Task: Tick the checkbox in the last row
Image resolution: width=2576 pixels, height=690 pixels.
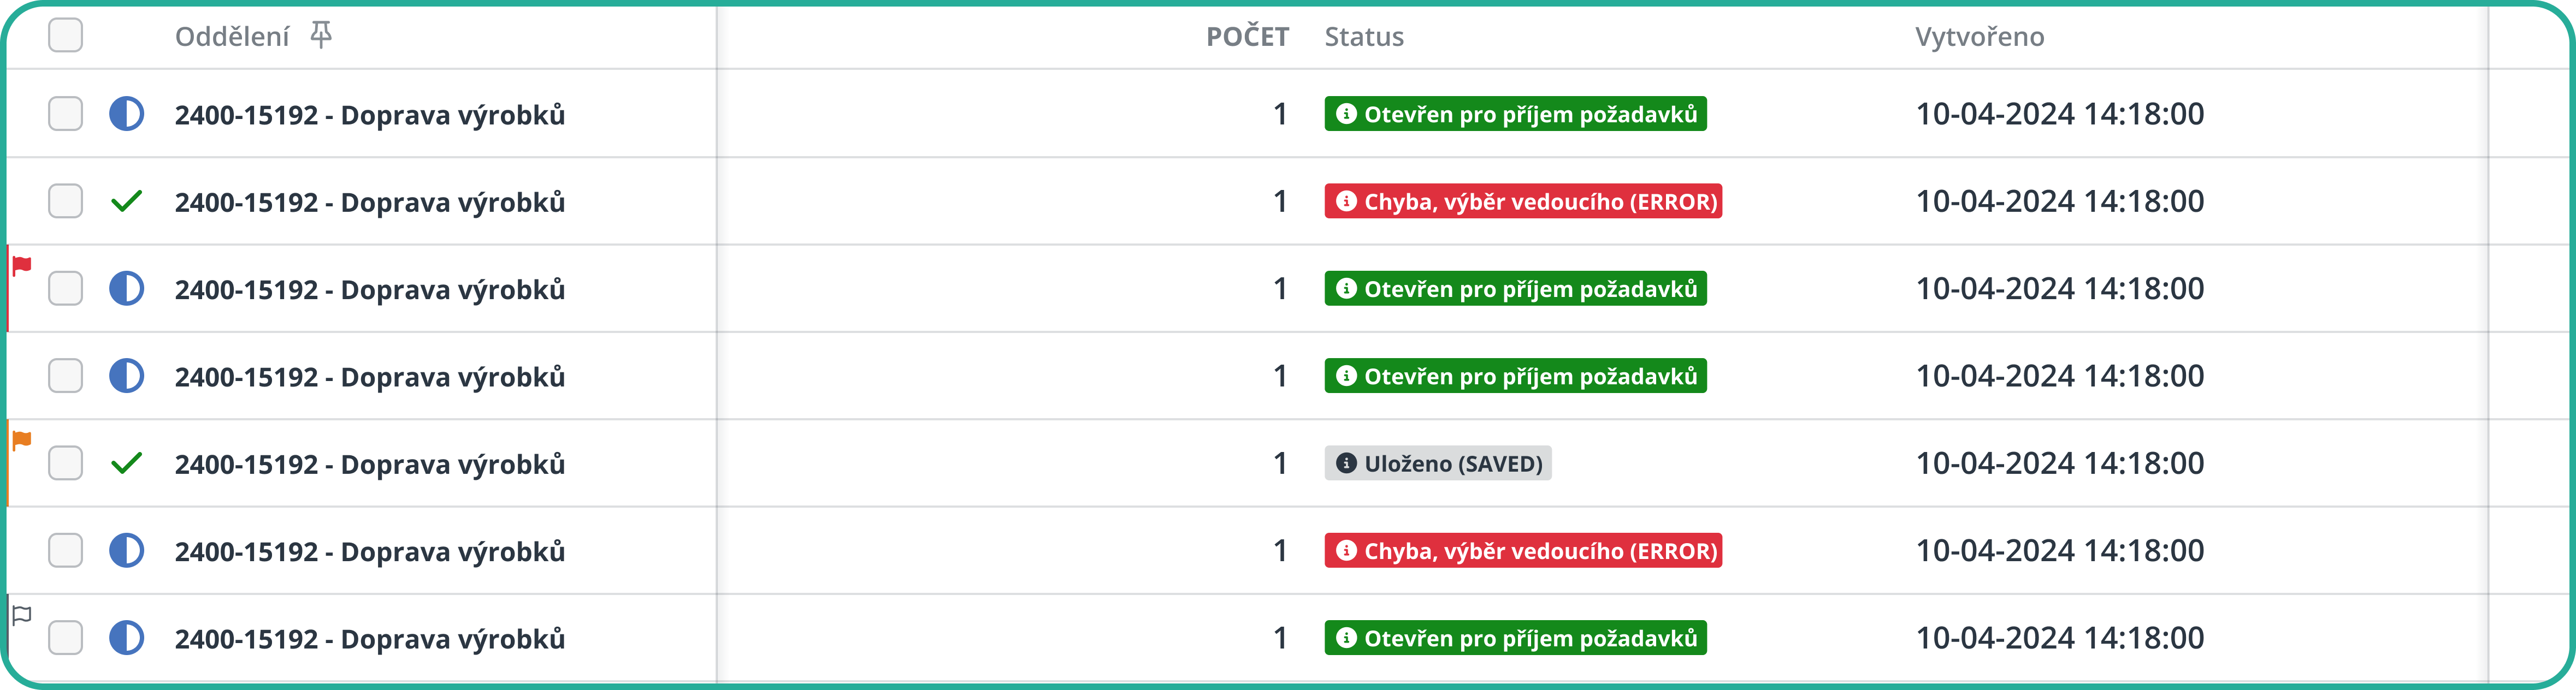Action: tap(65, 638)
